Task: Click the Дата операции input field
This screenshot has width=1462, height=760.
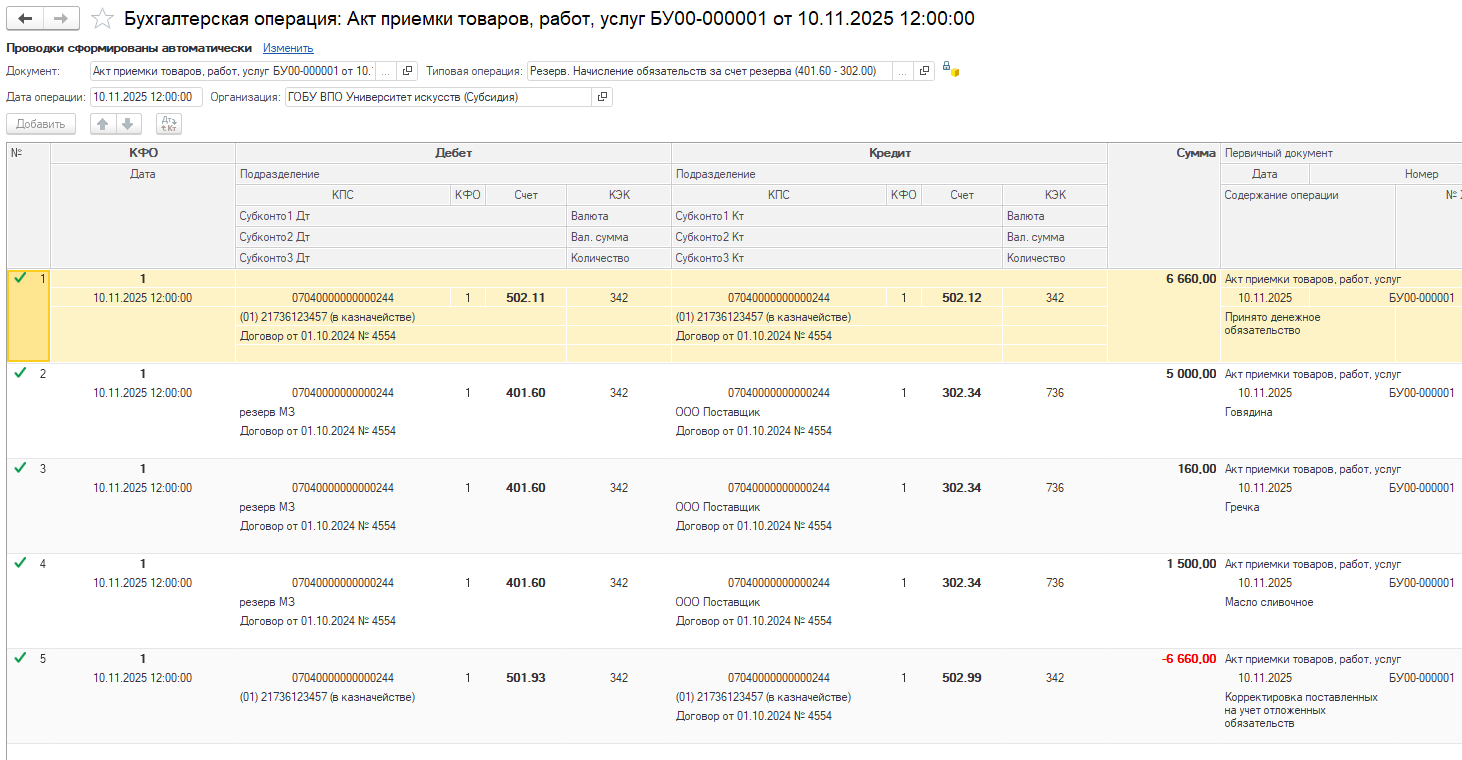Action: 145,97
